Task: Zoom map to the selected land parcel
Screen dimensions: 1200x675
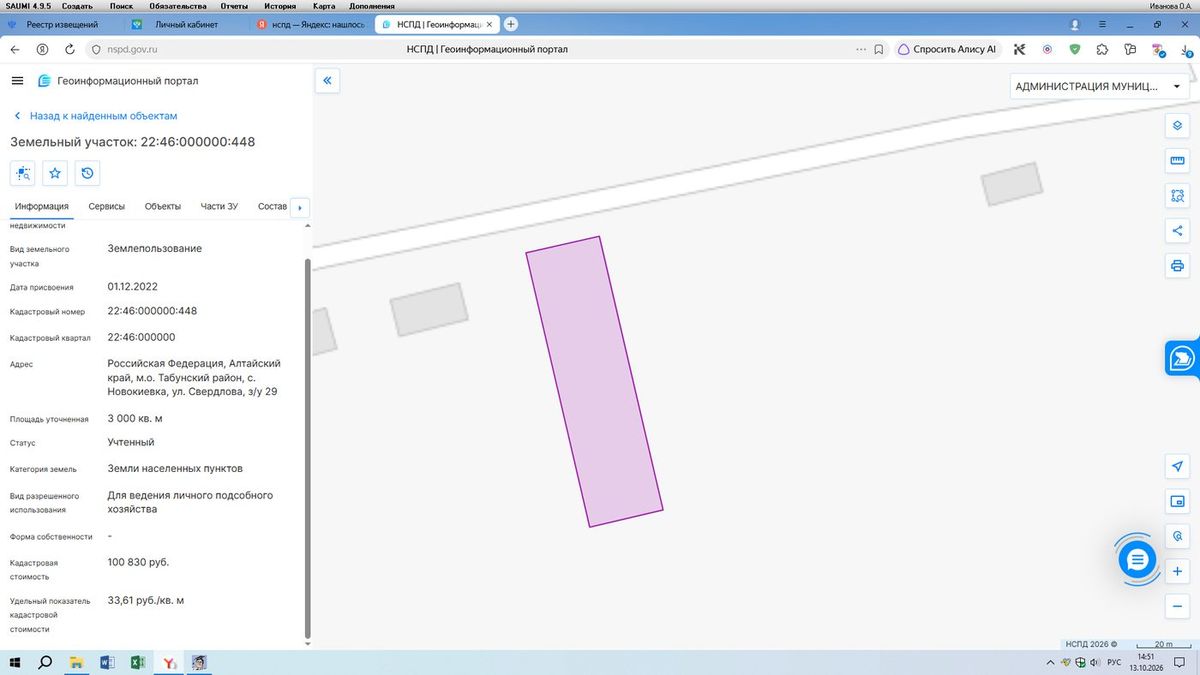Action: (23, 173)
